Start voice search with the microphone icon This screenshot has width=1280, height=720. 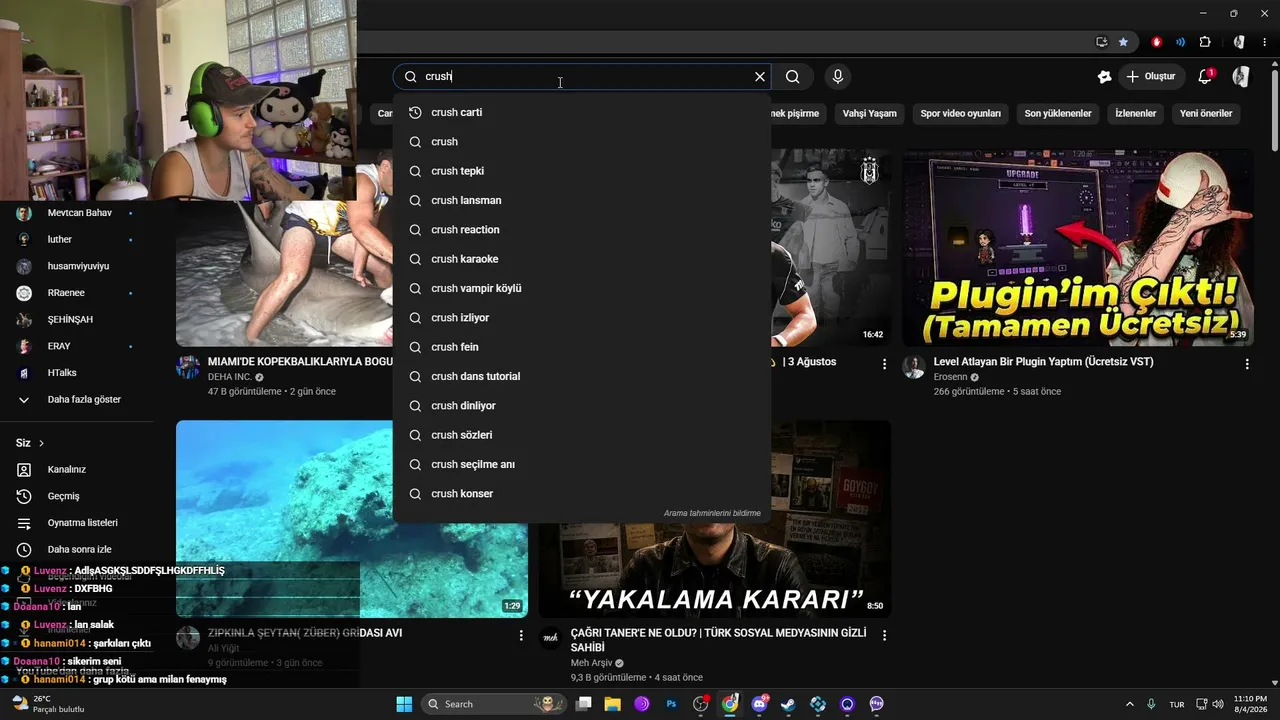click(838, 77)
